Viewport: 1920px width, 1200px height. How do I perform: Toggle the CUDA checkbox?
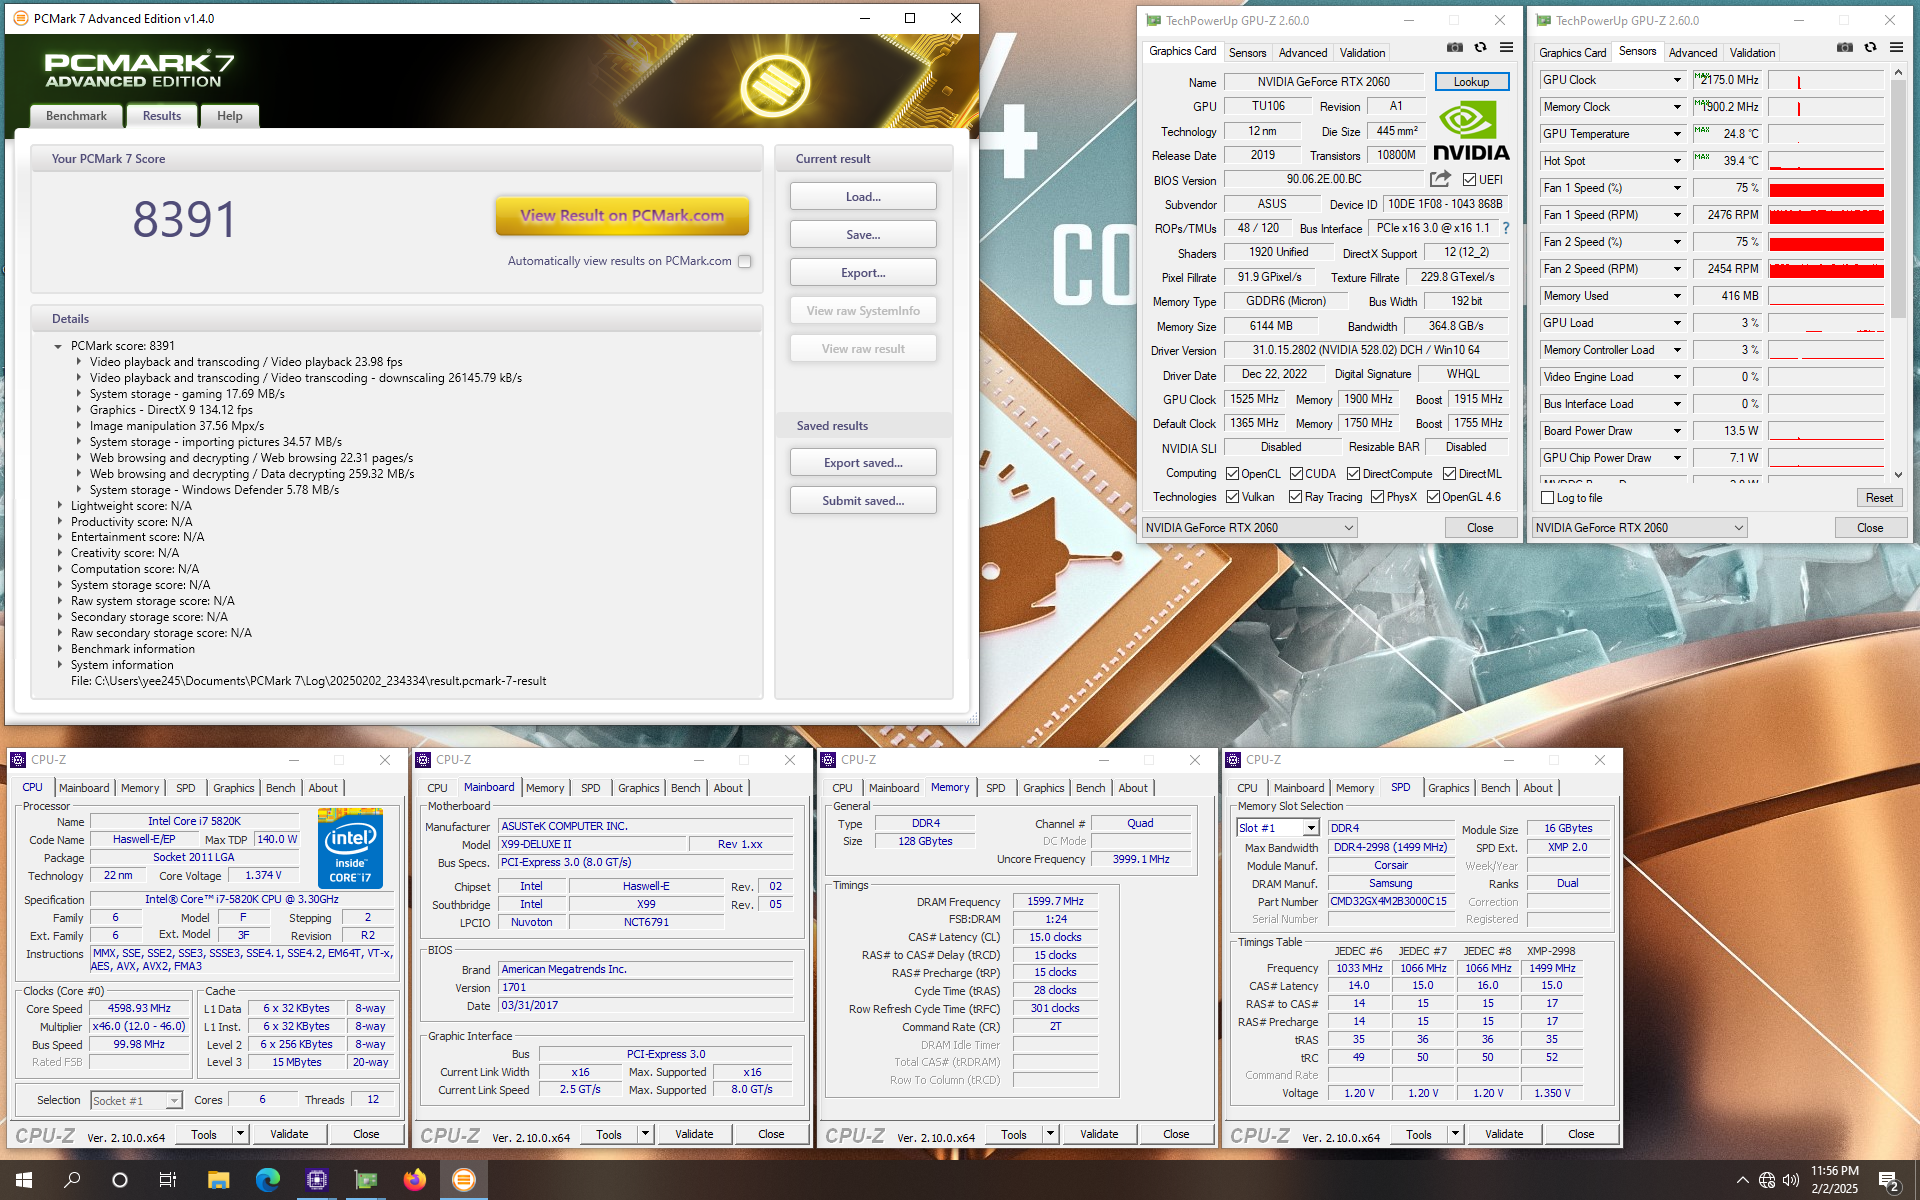tap(1296, 474)
